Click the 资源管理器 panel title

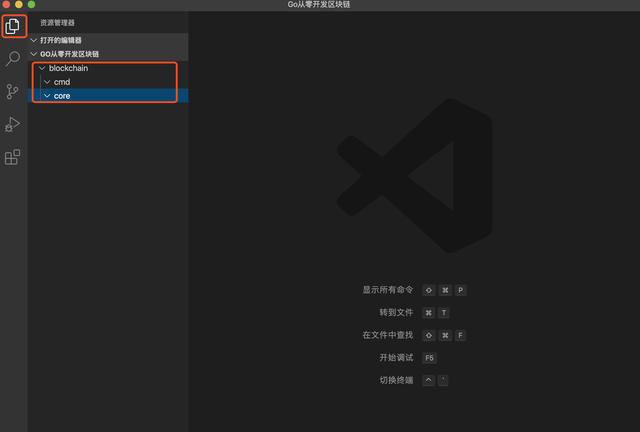click(58, 23)
